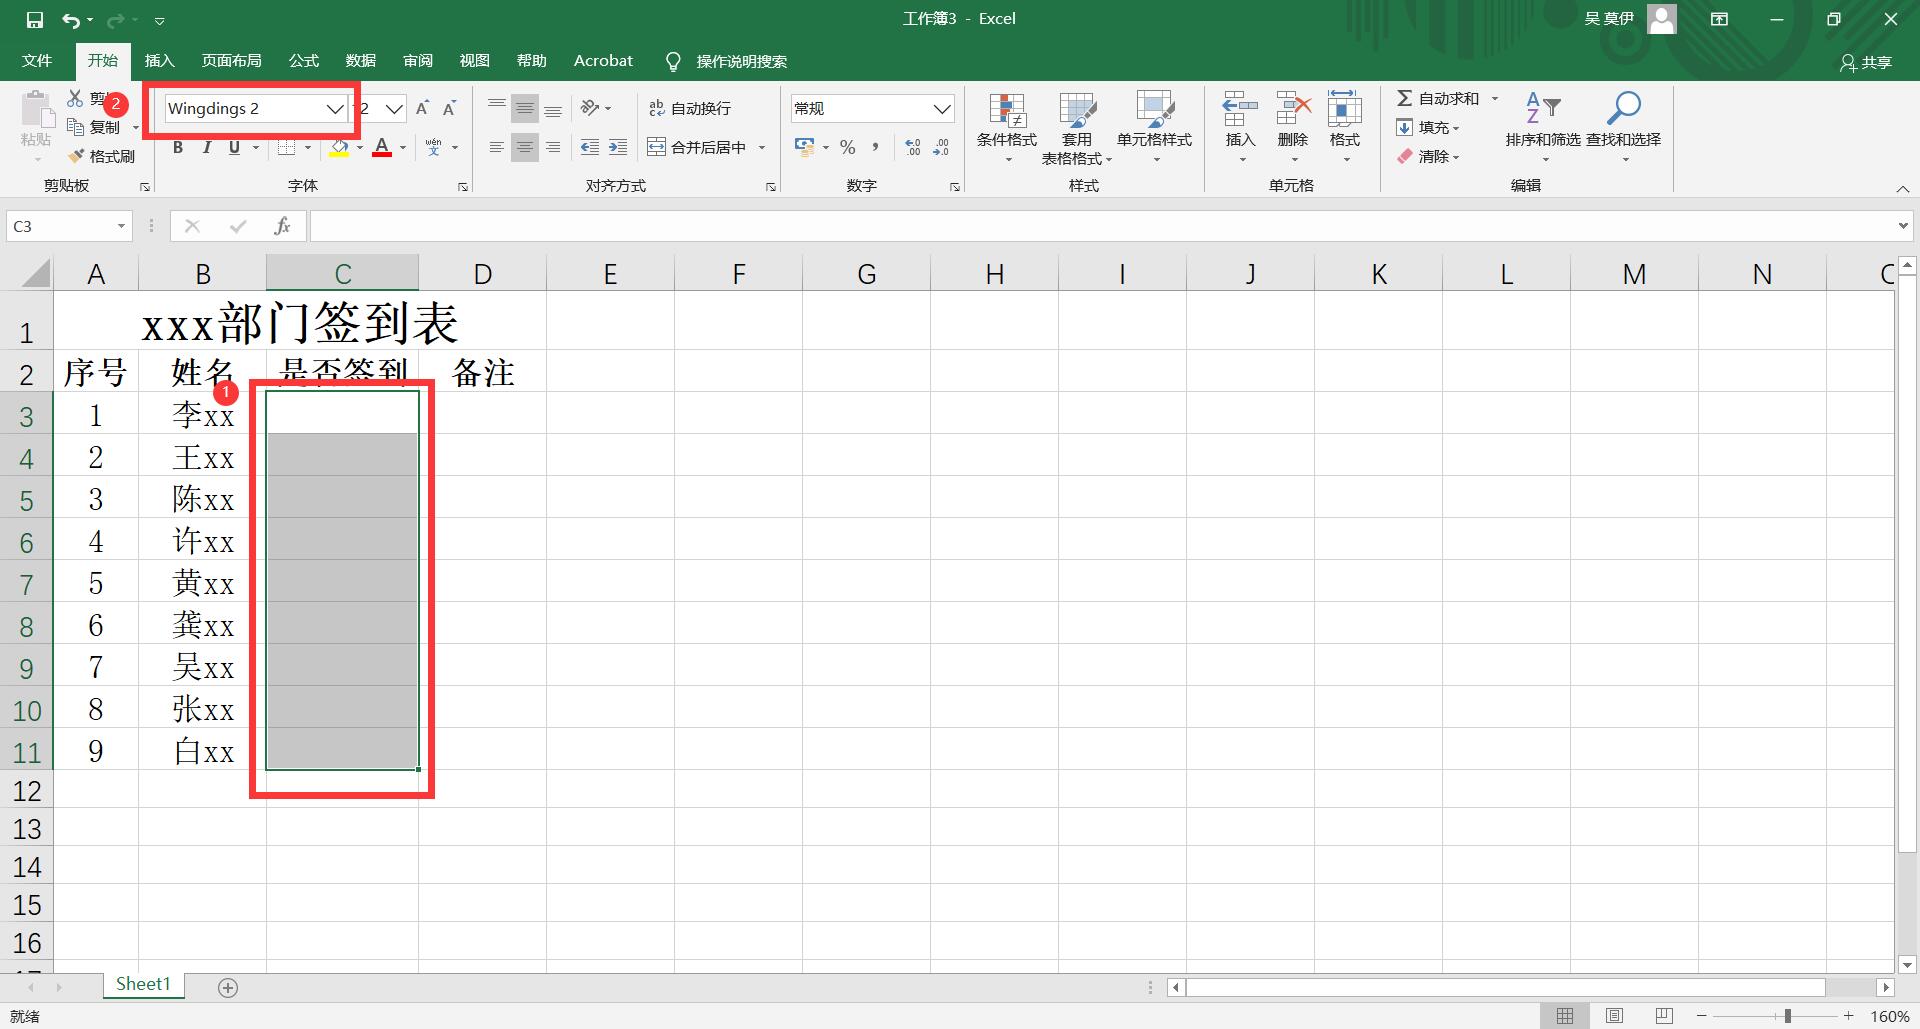Toggle Italic formatting button
The height and width of the screenshot is (1029, 1920).
(206, 147)
